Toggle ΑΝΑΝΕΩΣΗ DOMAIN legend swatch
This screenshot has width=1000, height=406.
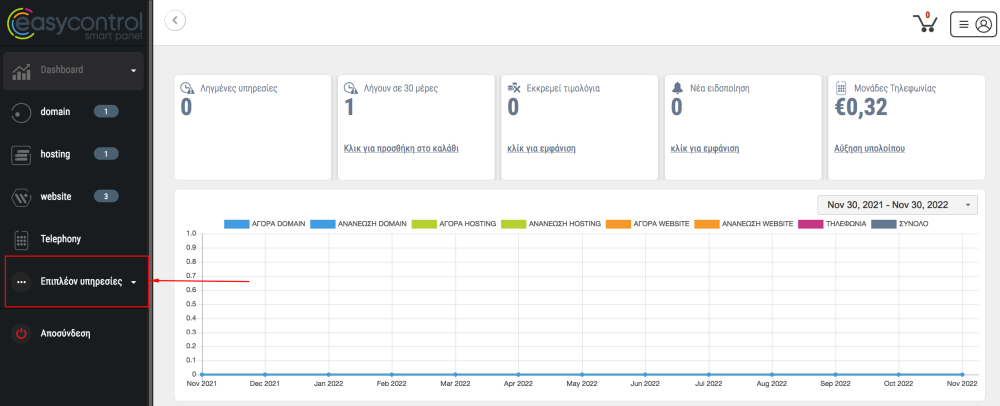[x=323, y=224]
